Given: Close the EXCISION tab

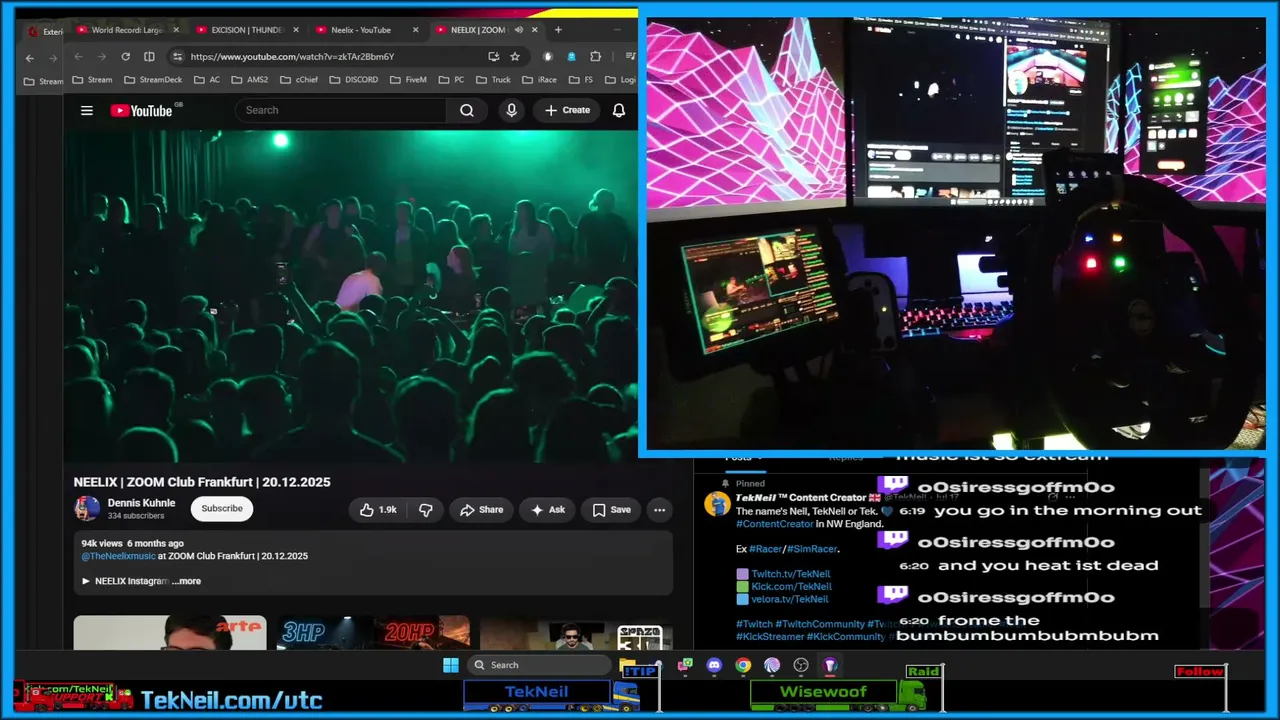Looking at the screenshot, I should tap(295, 30).
